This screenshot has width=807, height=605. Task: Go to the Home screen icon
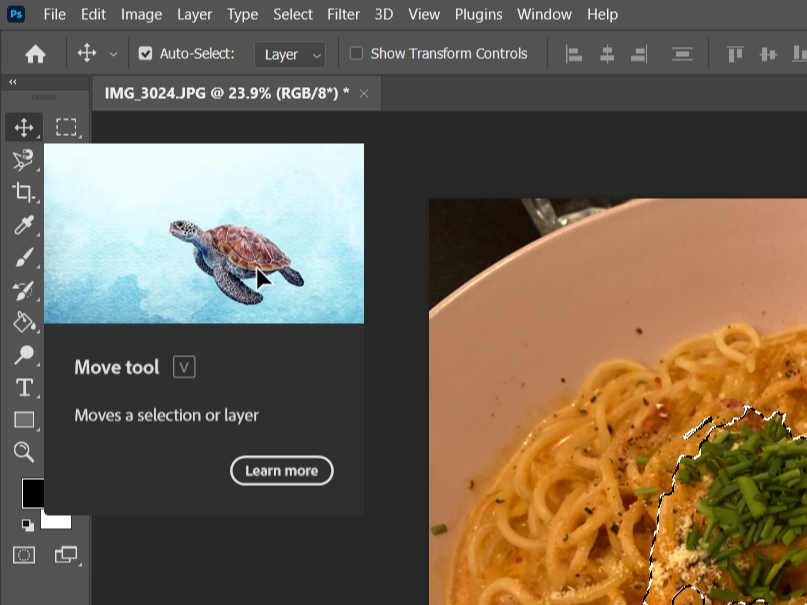pos(35,54)
